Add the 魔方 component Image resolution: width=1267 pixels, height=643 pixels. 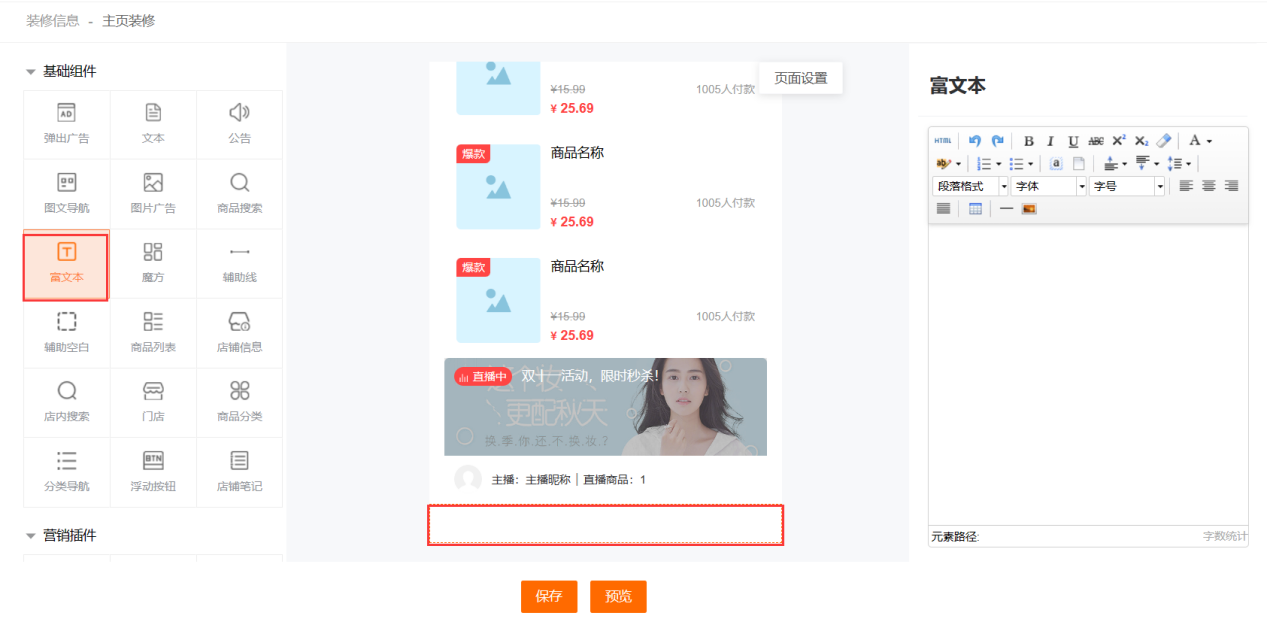(153, 264)
